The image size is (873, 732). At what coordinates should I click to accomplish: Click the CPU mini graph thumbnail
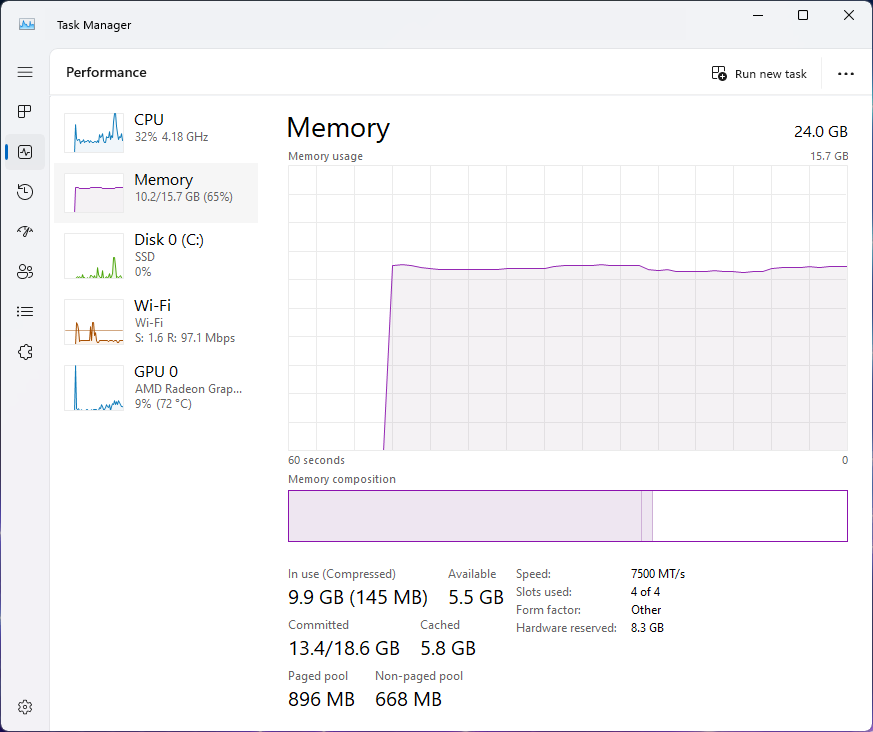coord(94,132)
